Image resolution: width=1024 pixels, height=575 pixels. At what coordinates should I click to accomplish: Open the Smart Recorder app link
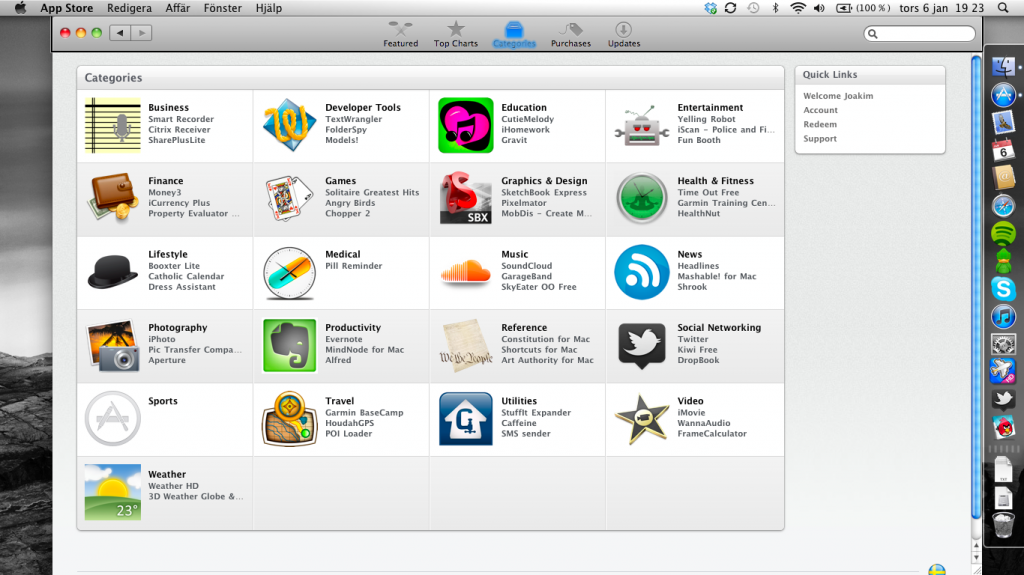coord(181,119)
